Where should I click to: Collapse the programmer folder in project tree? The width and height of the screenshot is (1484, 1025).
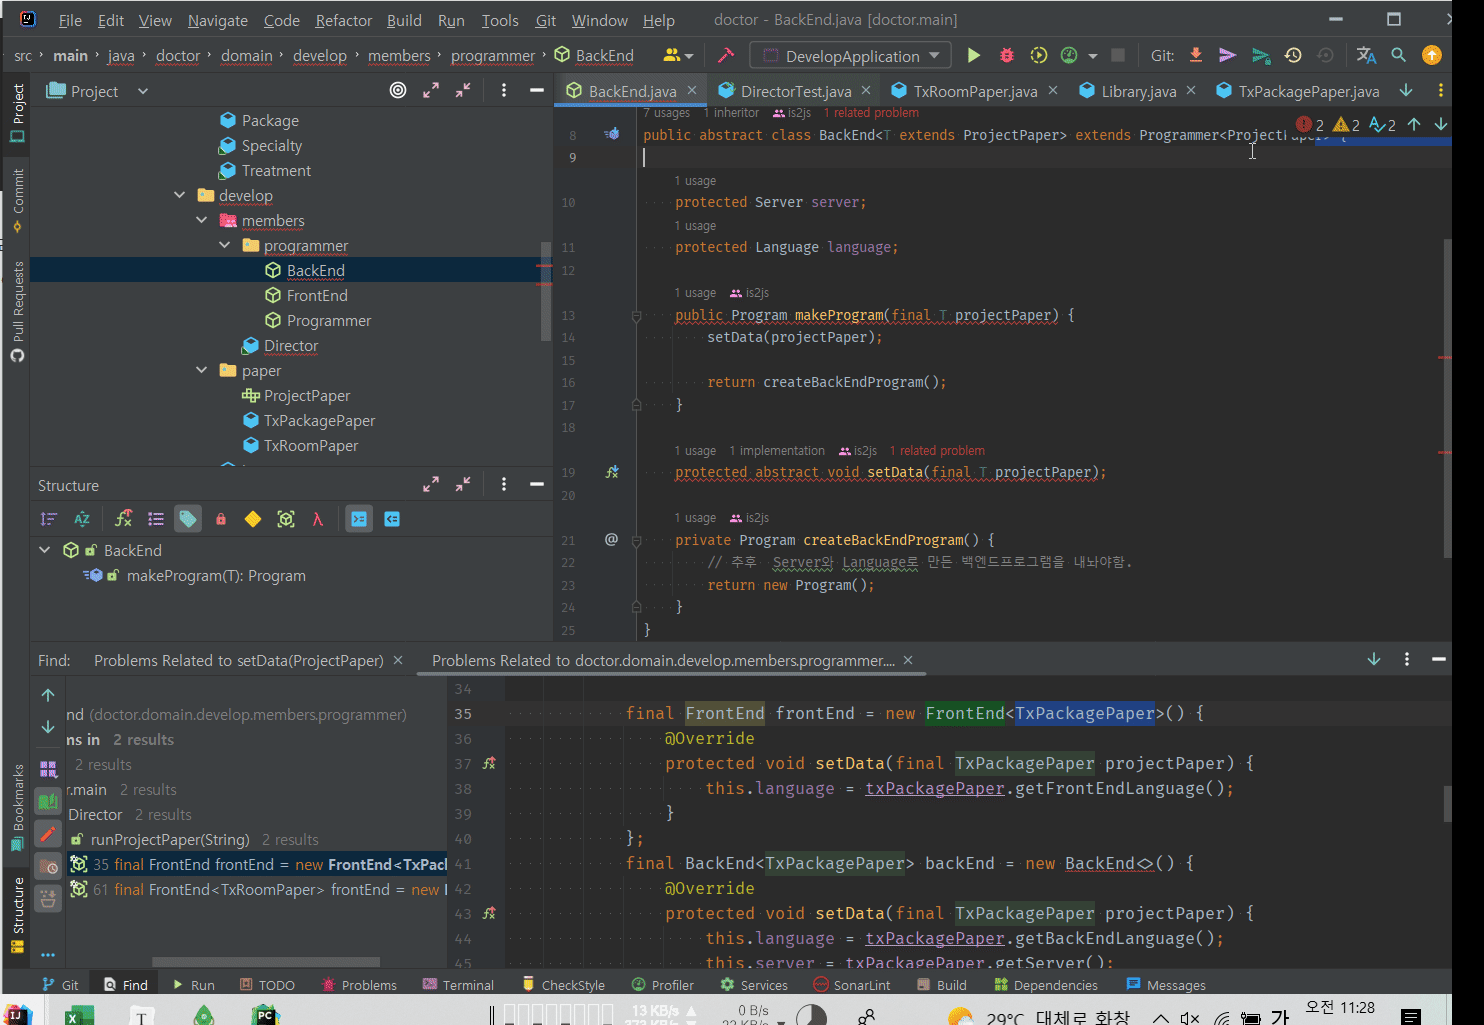[x=225, y=246]
